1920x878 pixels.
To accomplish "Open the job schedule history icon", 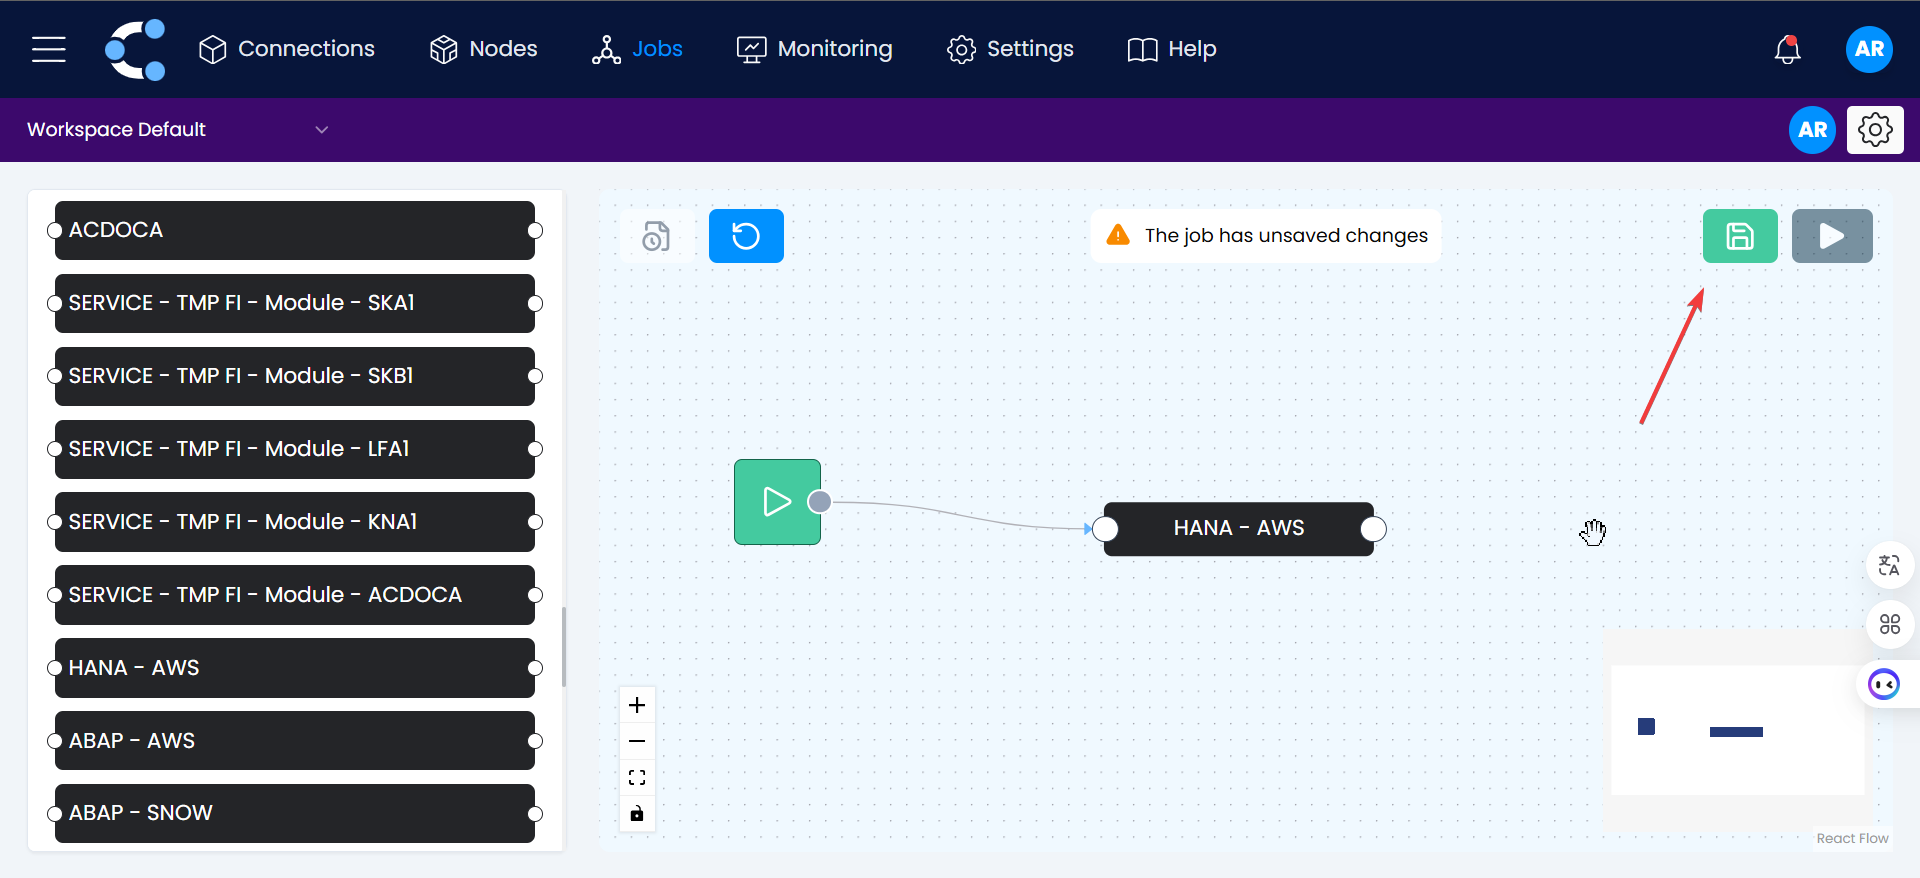I will click(656, 236).
